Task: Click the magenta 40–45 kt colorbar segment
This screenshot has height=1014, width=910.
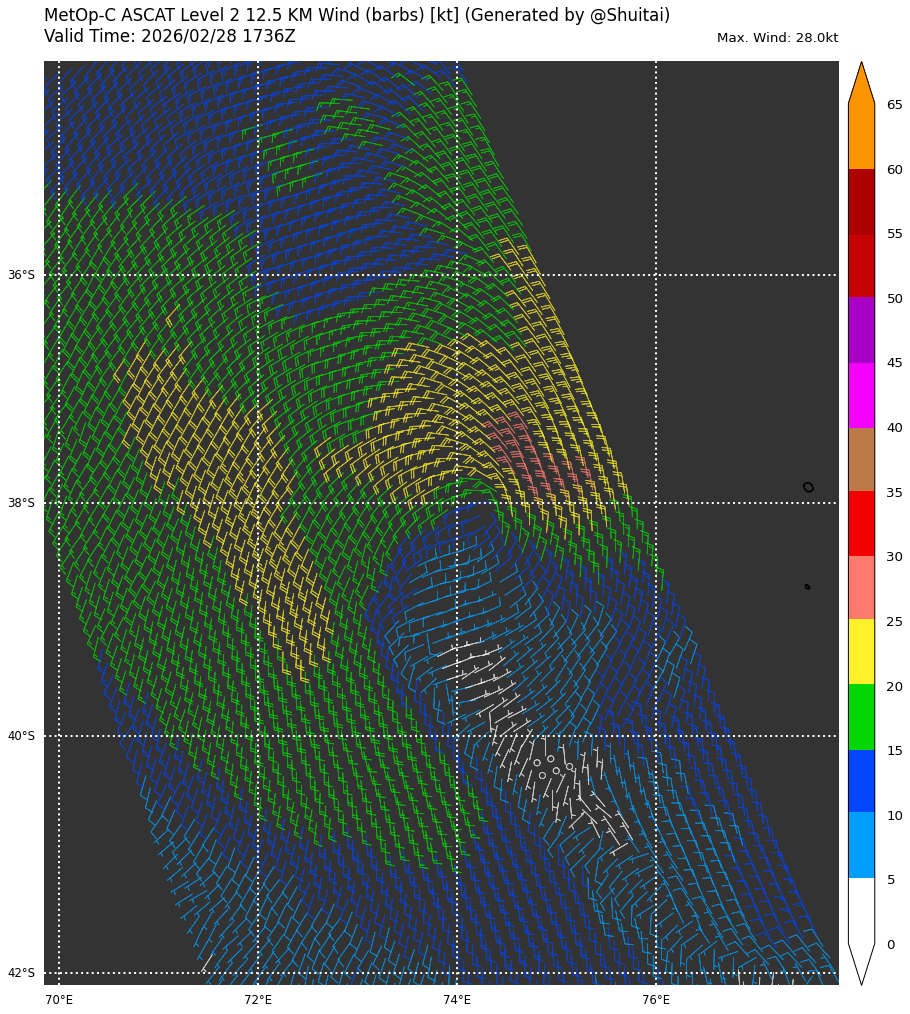Action: 861,395
